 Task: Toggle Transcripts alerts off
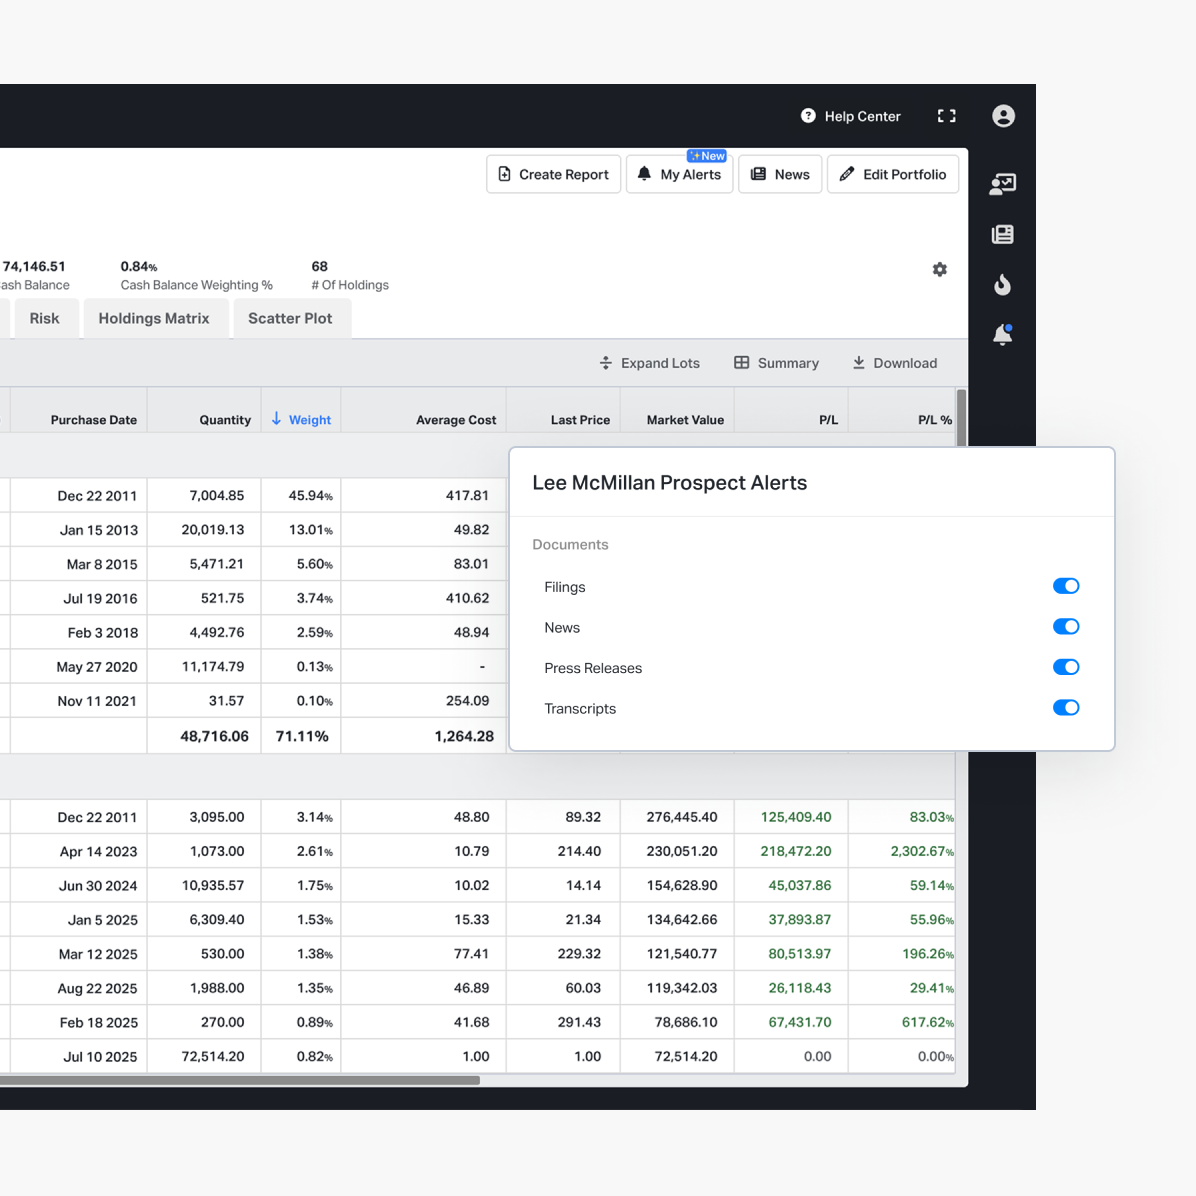tap(1066, 708)
